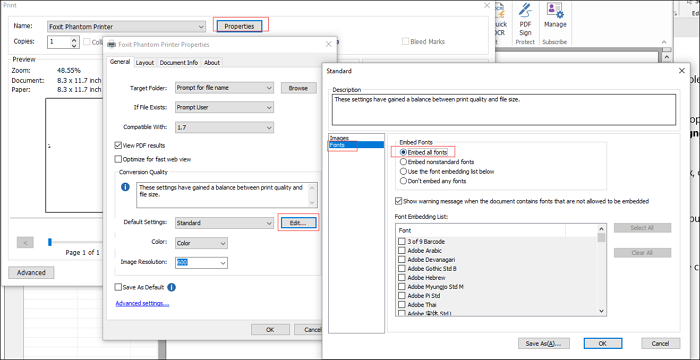
Task: Open the Image Resolution dropdown
Action: [x=223, y=263]
